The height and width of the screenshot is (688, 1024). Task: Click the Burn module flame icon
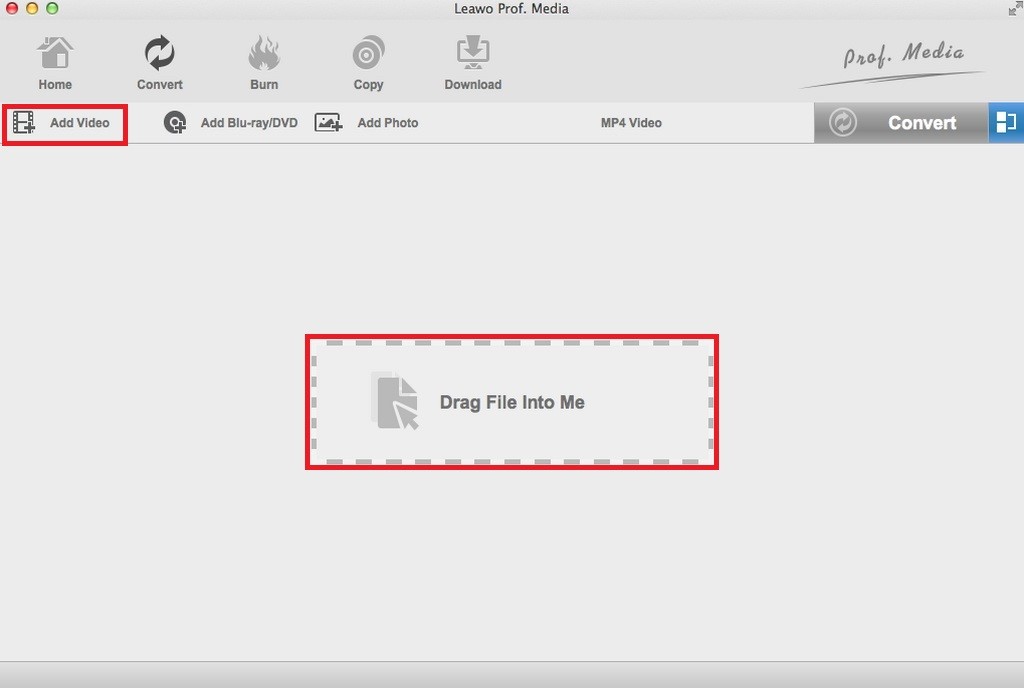click(263, 50)
